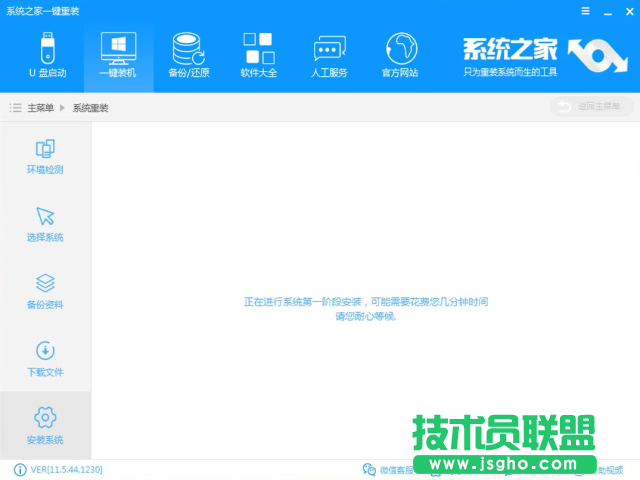Click the 选择系统 select system step
The height and width of the screenshot is (480, 640).
pyautogui.click(x=45, y=224)
